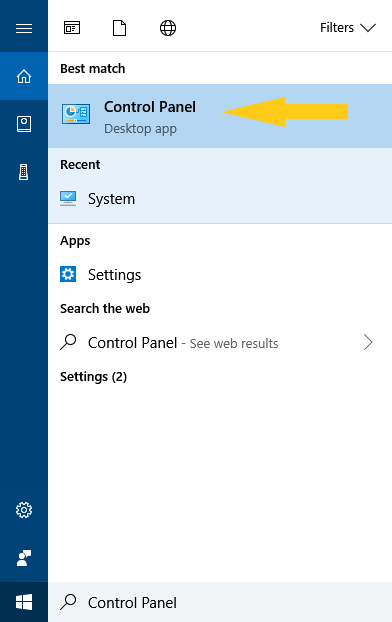Click the devices tower icon in sidebar
Screen dimensions: 392x622
click(x=24, y=172)
